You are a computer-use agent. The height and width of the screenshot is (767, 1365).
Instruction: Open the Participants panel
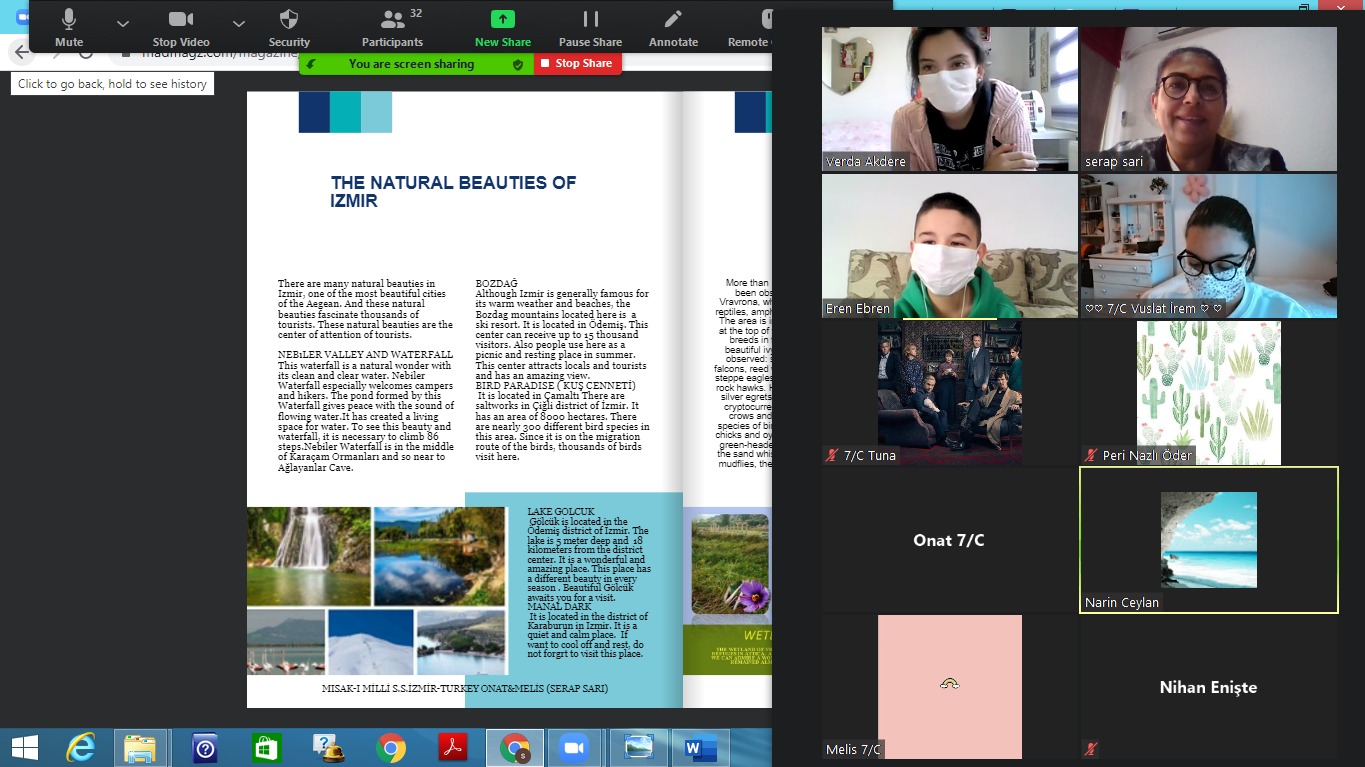(392, 26)
